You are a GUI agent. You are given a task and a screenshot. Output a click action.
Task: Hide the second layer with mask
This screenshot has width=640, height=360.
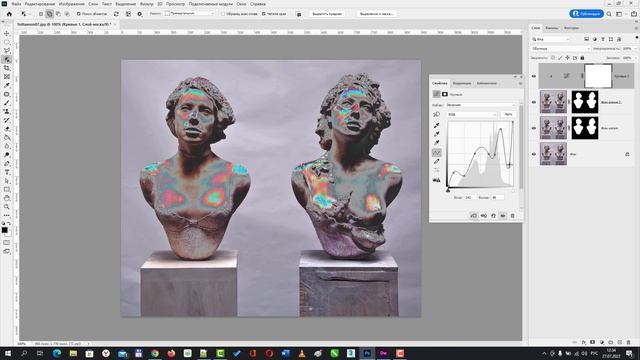point(534,102)
